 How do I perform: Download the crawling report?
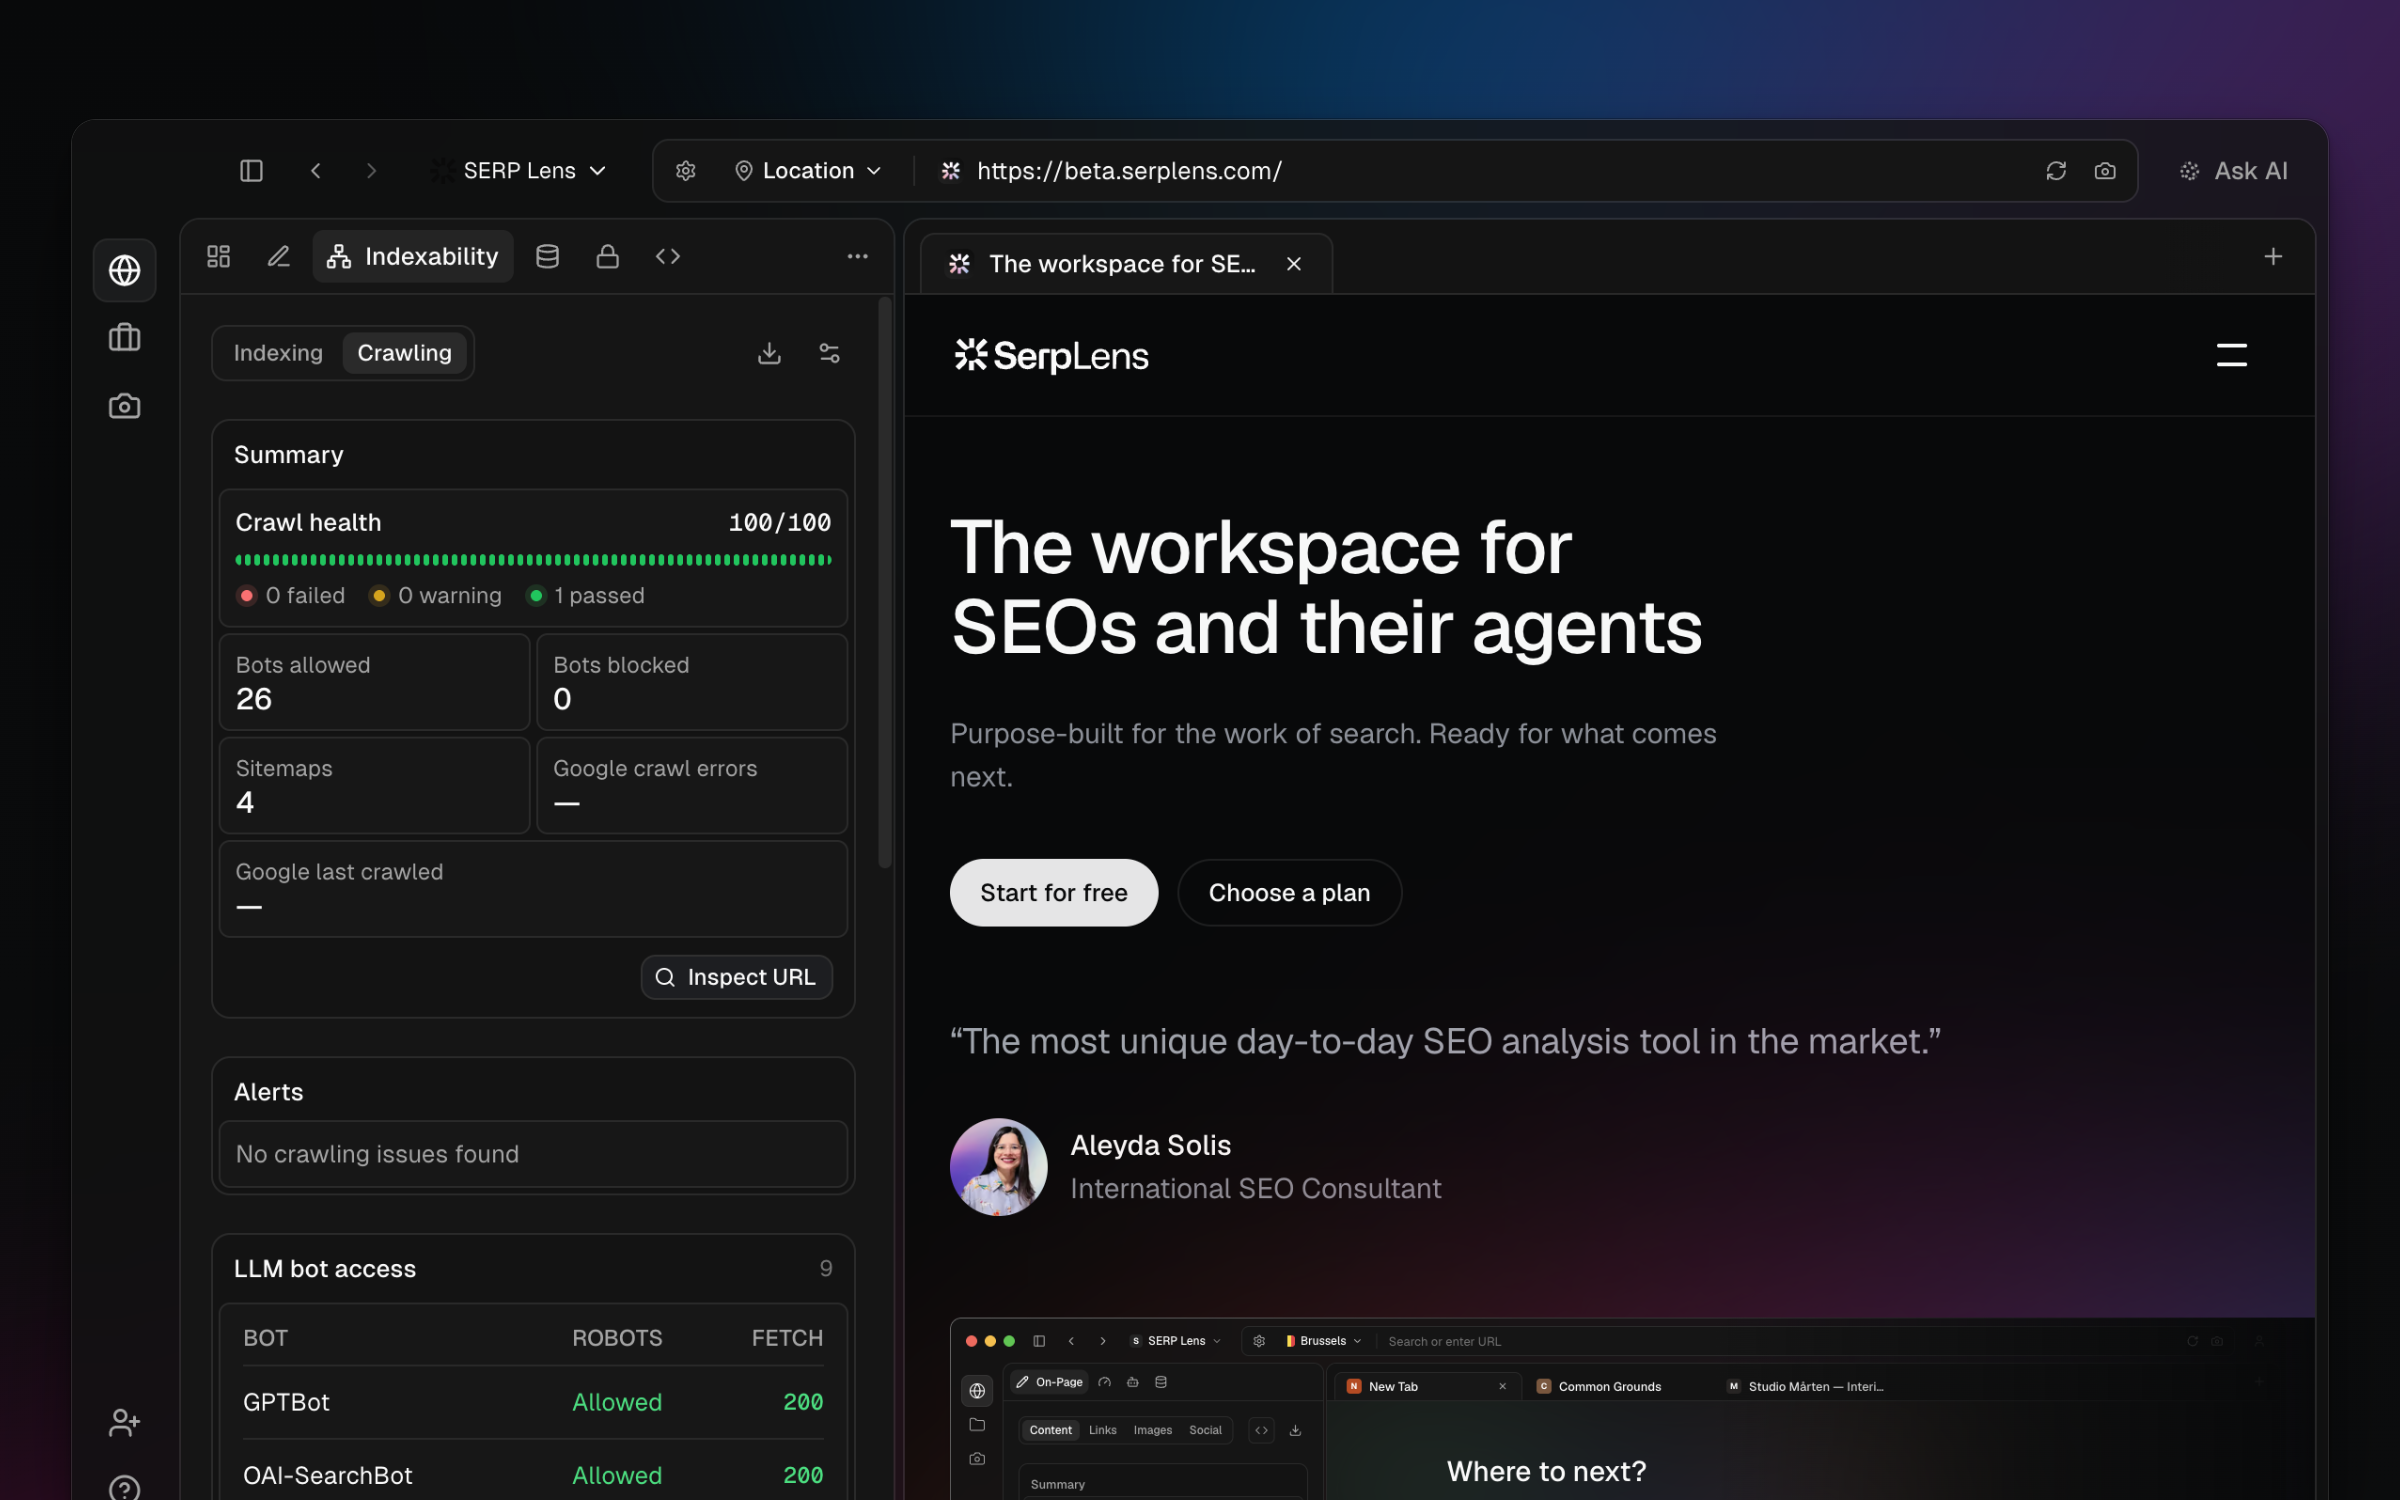point(769,353)
